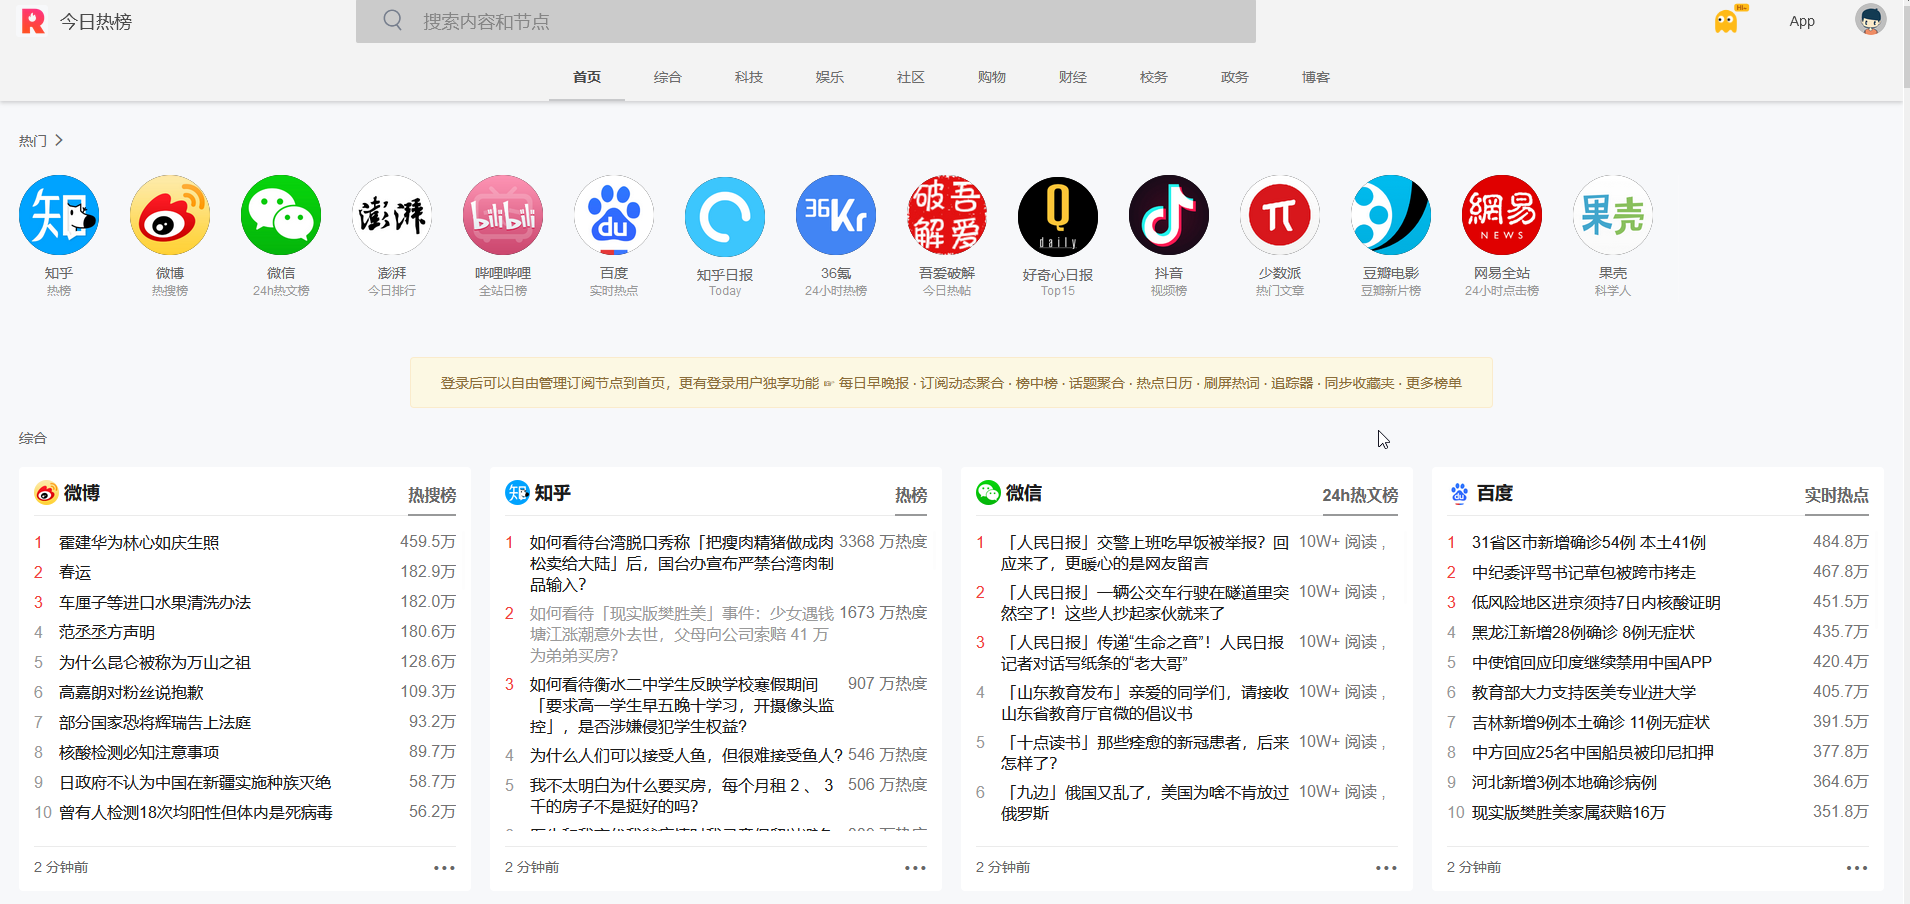
Task: Open the 澎湃 今日排行 icon
Action: (392, 215)
